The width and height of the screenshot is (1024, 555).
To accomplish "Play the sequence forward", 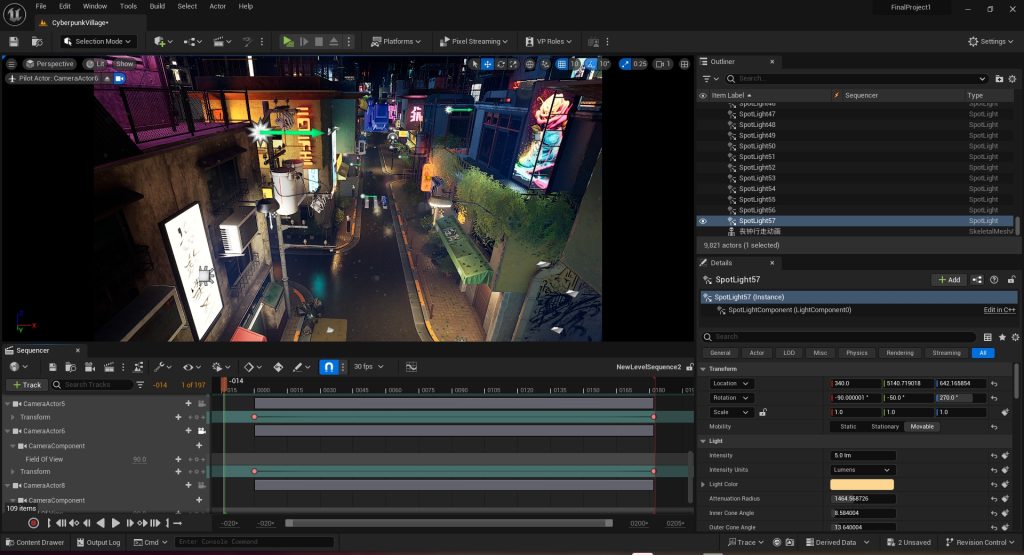I will click(116, 523).
